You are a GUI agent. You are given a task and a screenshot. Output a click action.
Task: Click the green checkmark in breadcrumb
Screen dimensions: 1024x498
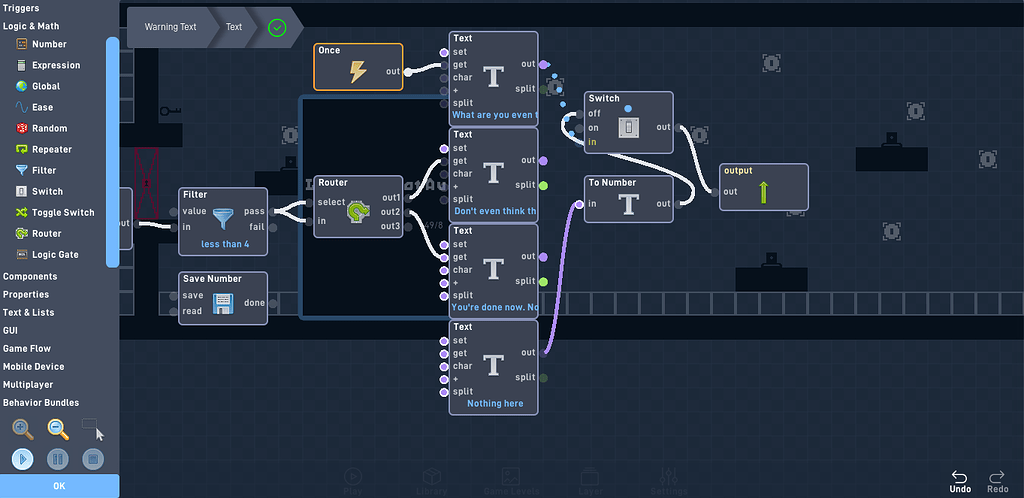[278, 27]
